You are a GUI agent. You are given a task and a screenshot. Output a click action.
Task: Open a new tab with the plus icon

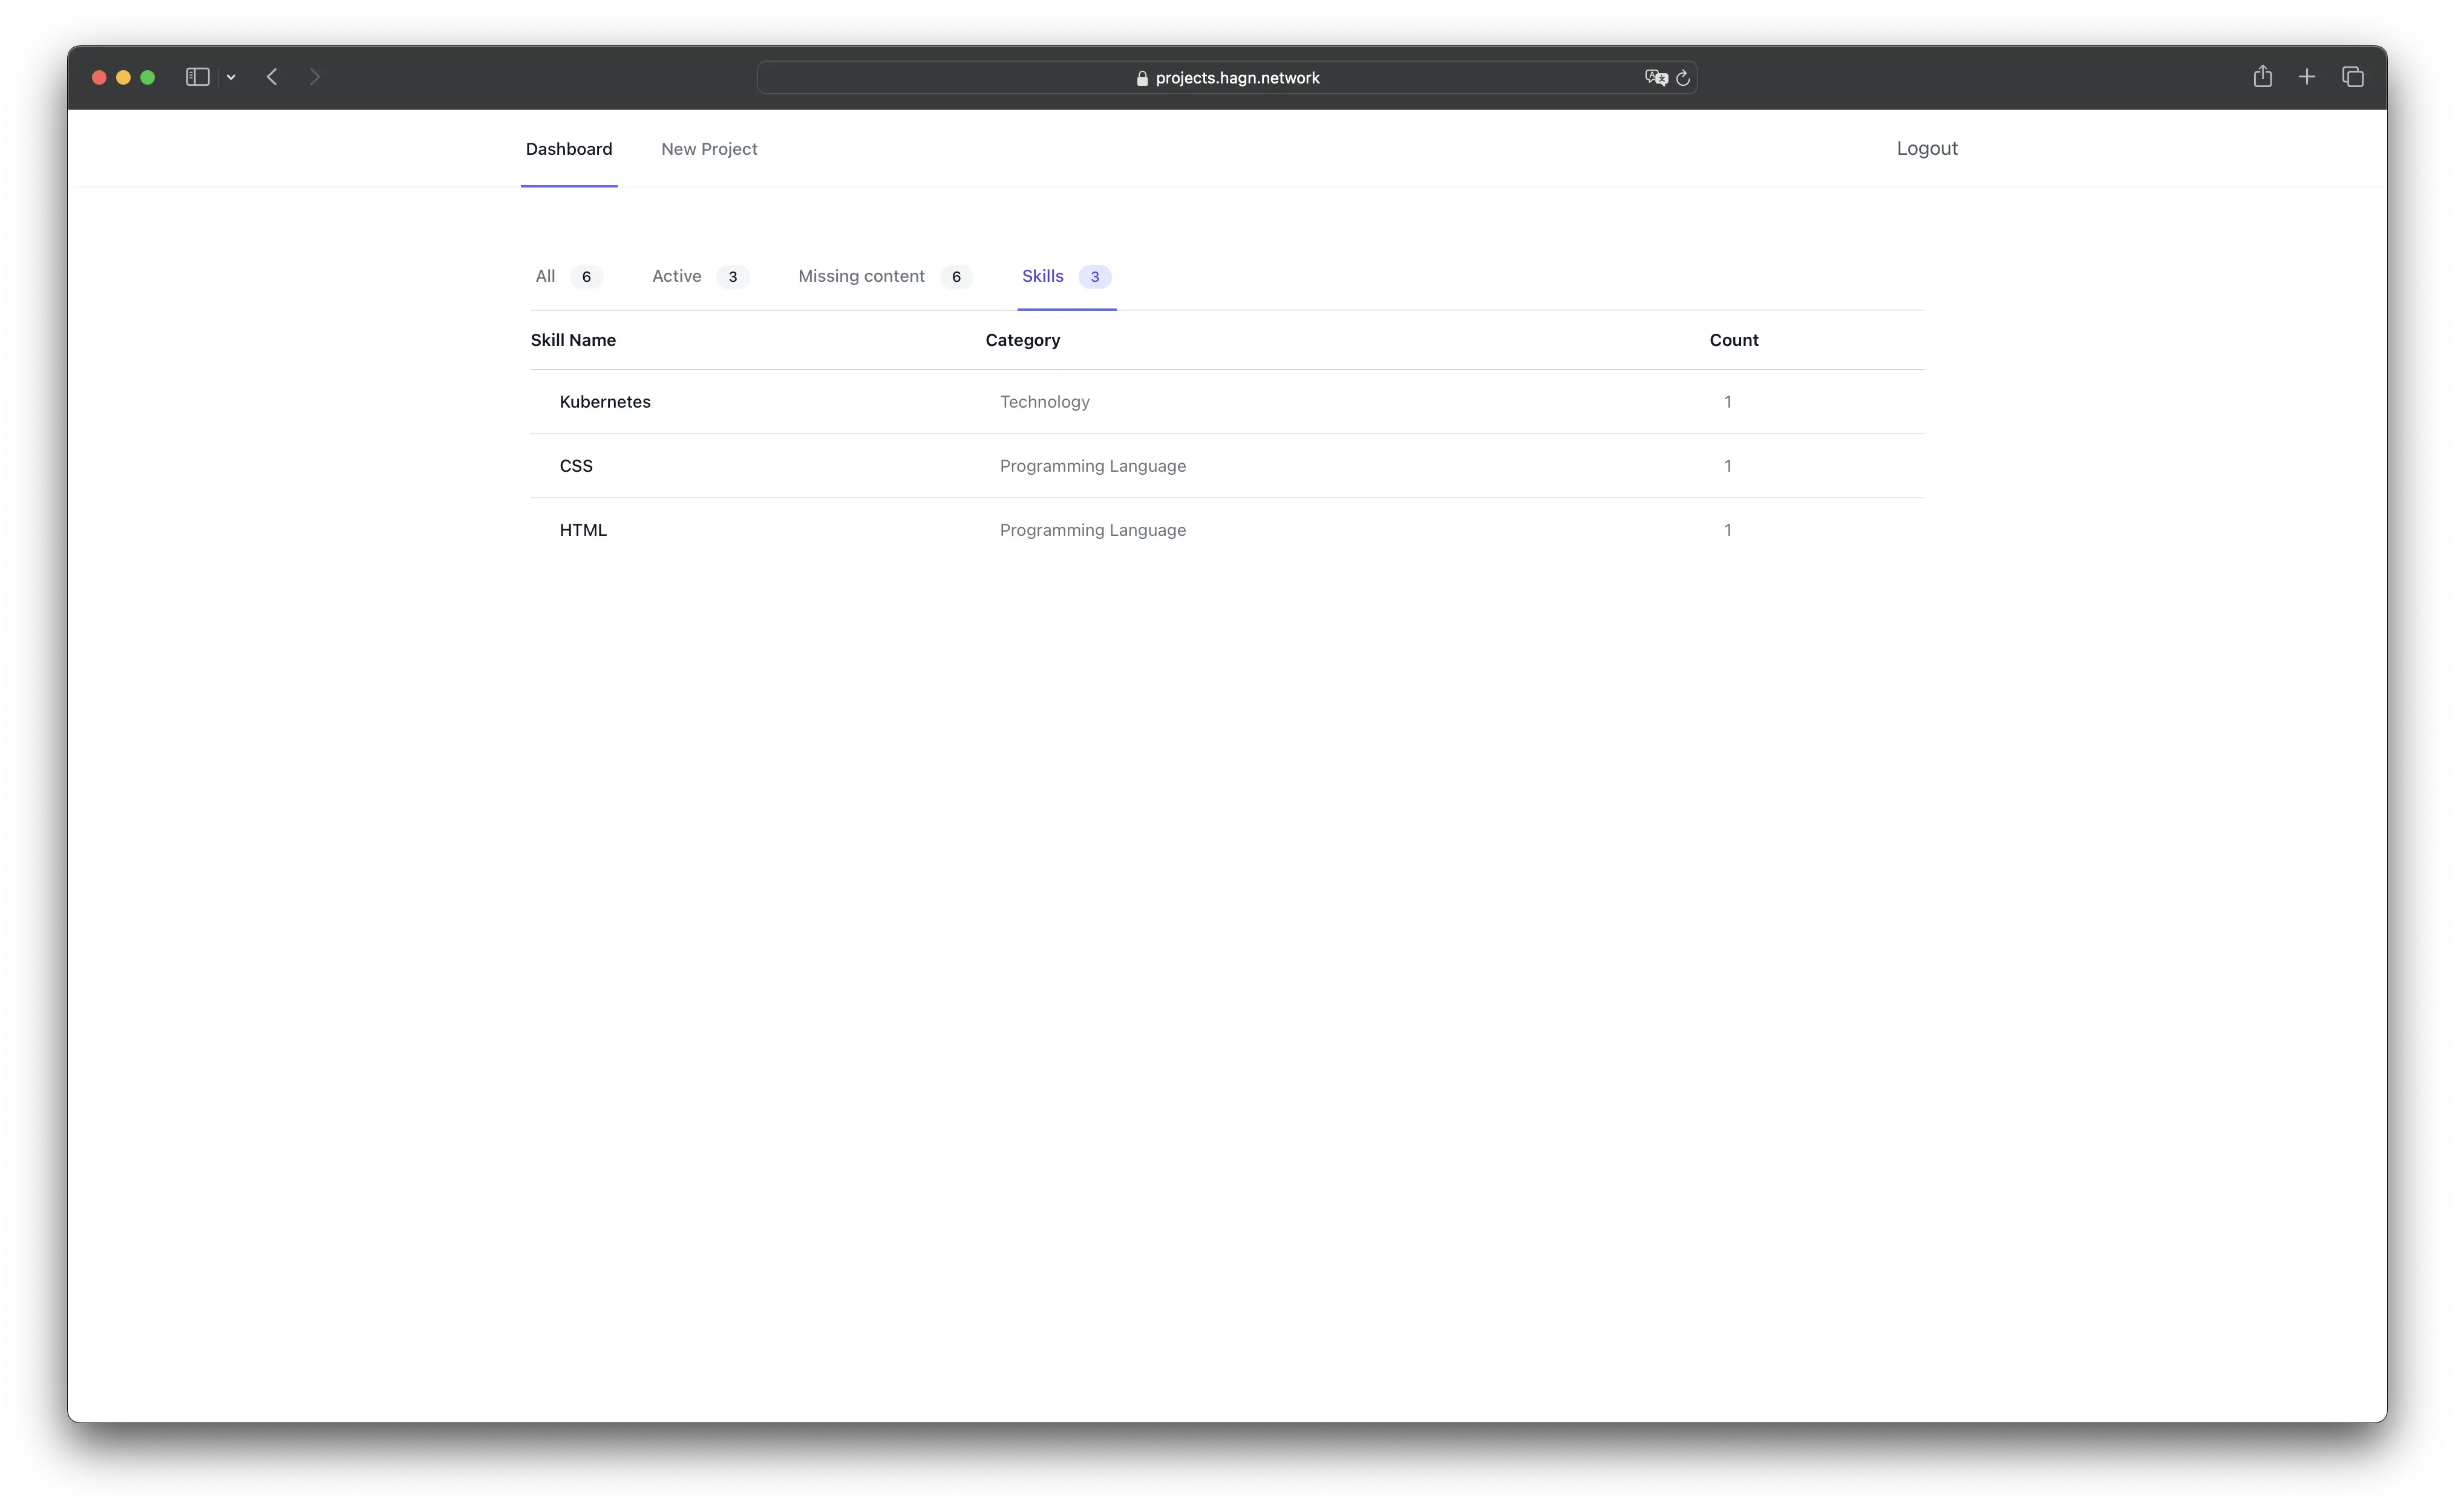pos(2307,77)
